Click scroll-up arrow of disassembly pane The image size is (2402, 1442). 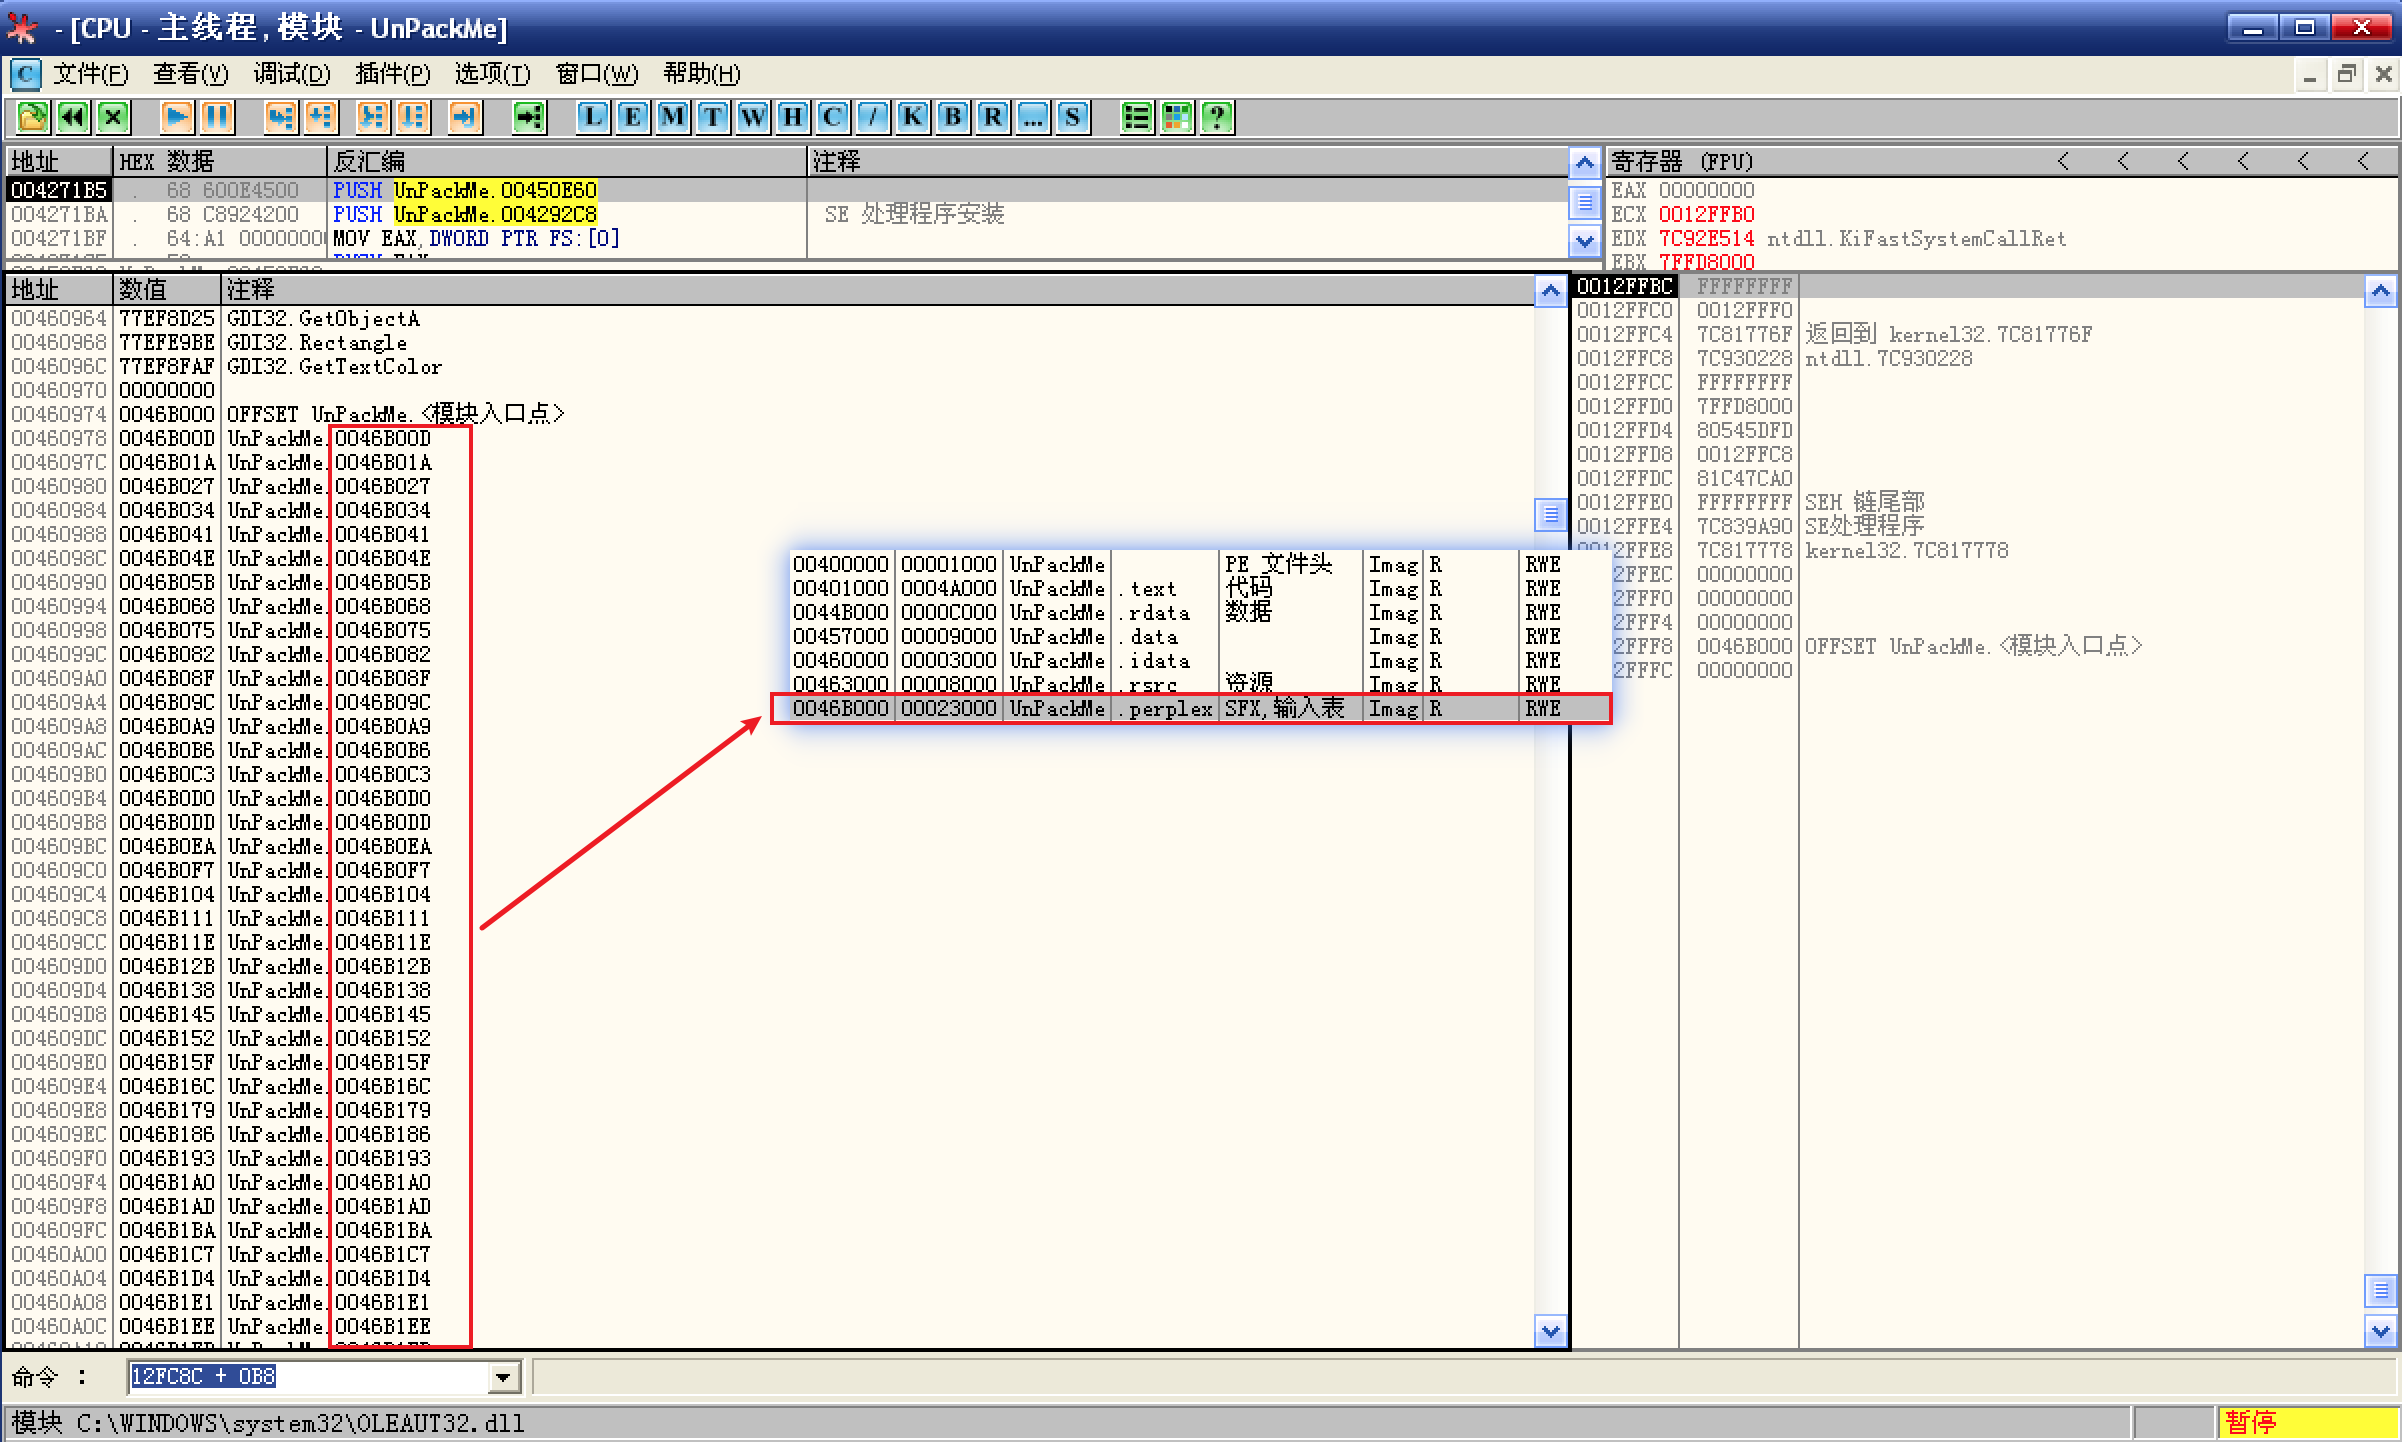pyautogui.click(x=1584, y=162)
